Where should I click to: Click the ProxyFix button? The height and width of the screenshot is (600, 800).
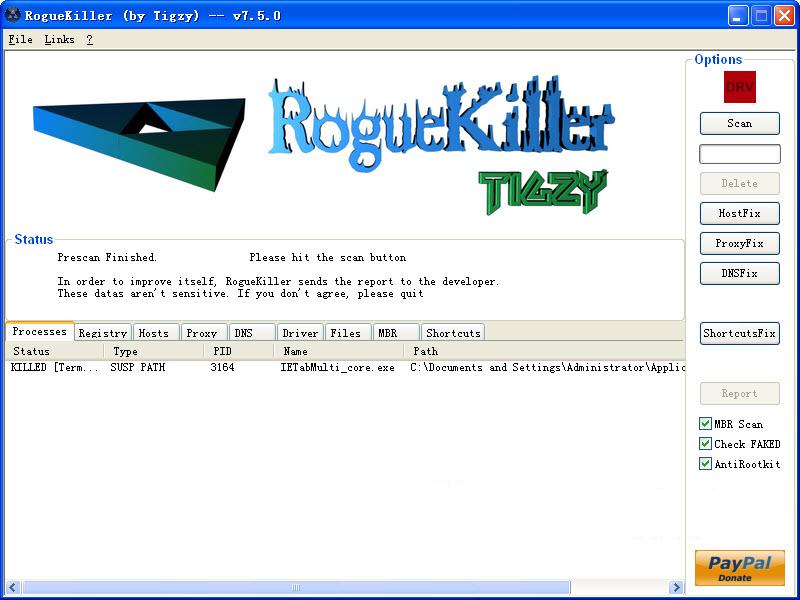point(739,243)
